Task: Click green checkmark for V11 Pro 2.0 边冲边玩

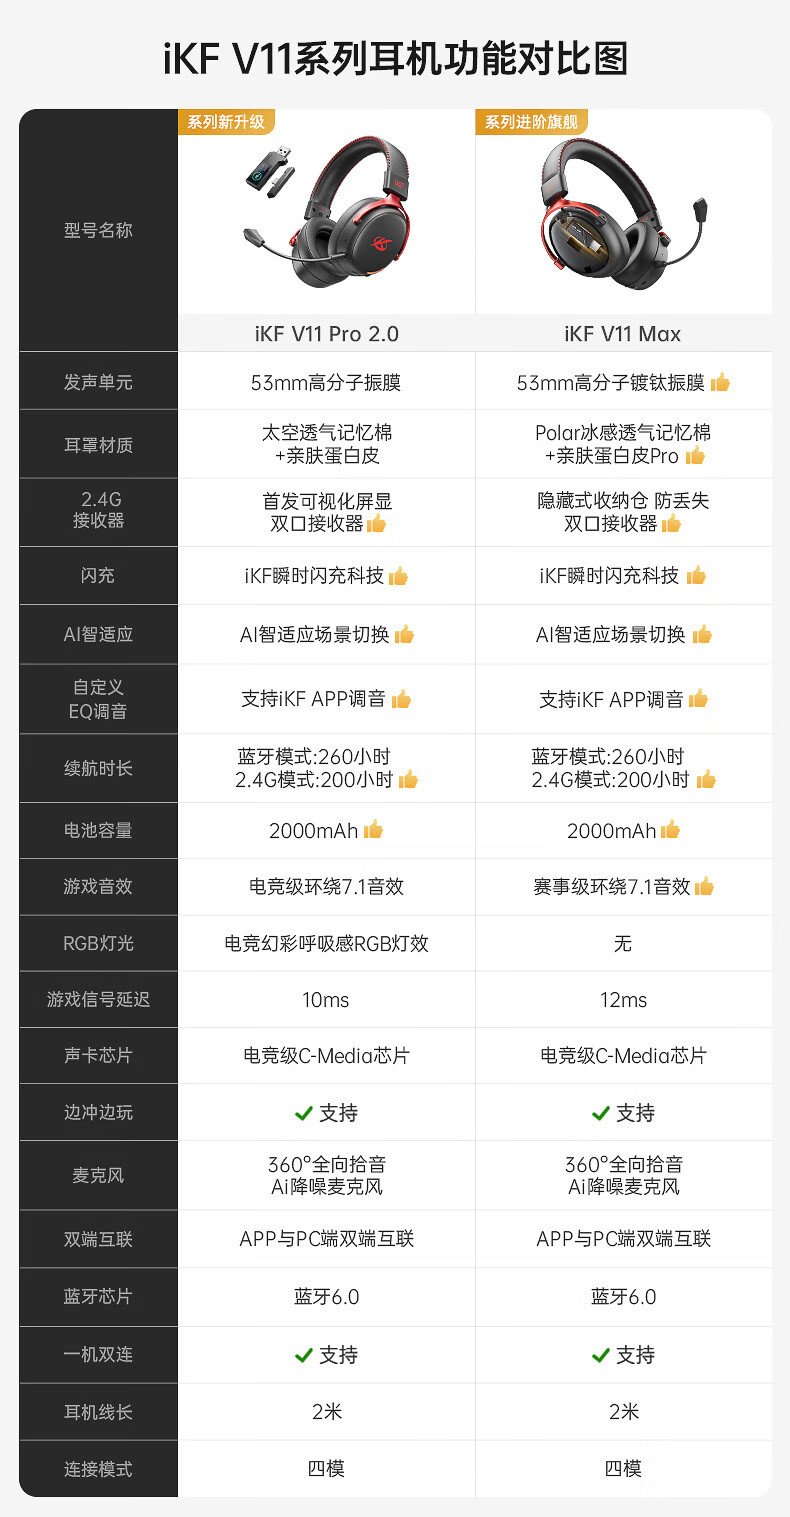Action: (x=303, y=1113)
